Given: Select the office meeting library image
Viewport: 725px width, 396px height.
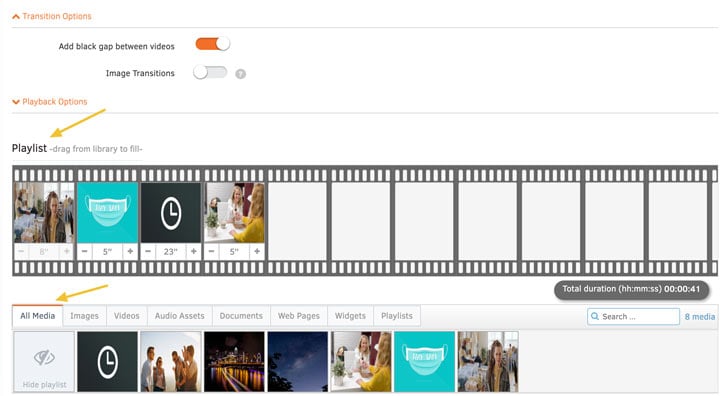Looking at the screenshot, I should coord(361,361).
